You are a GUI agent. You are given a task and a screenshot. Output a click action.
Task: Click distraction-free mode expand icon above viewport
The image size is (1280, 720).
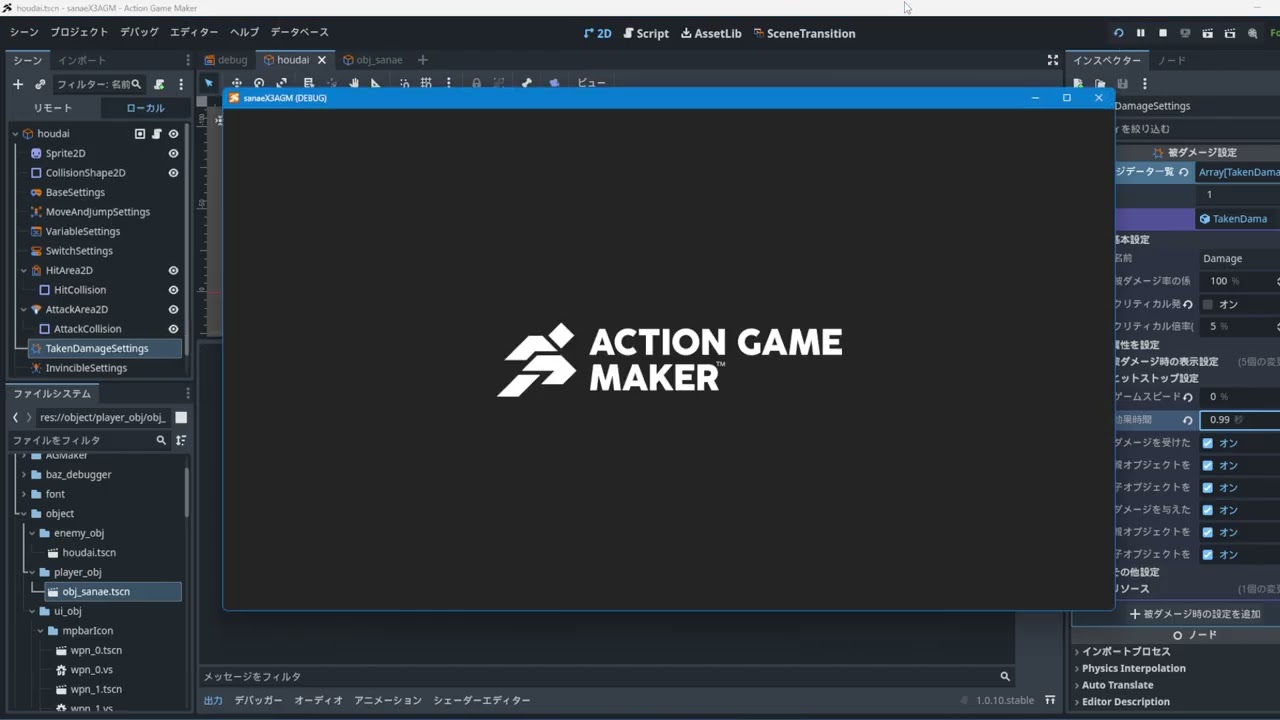[x=1052, y=60]
